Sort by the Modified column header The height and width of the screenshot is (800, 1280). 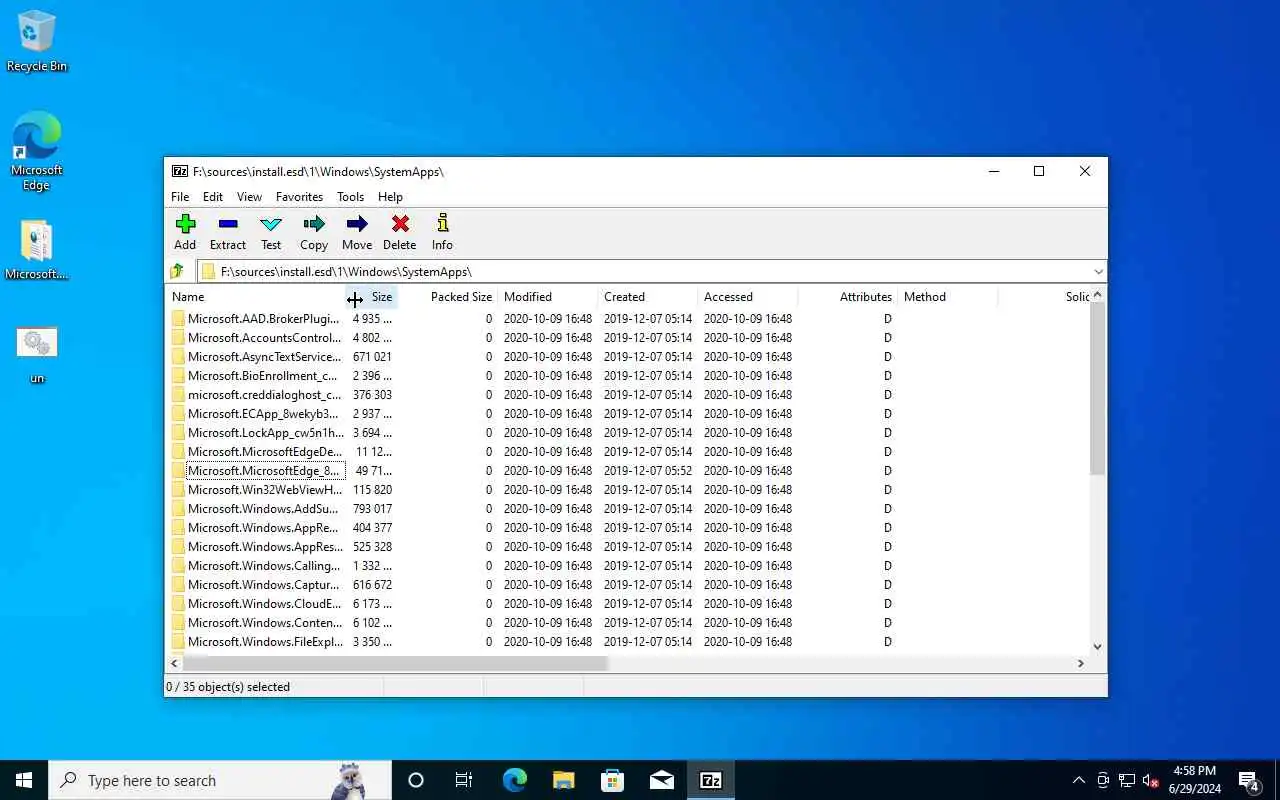coord(548,297)
